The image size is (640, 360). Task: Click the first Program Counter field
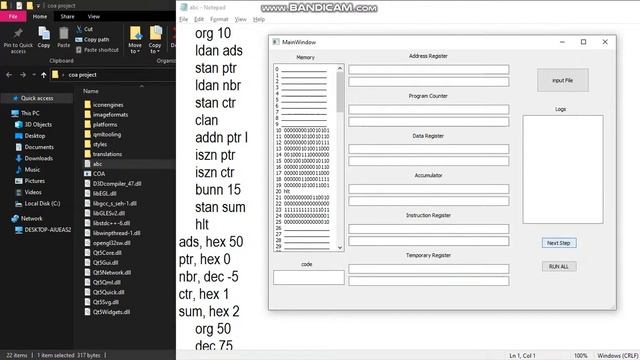point(429,109)
